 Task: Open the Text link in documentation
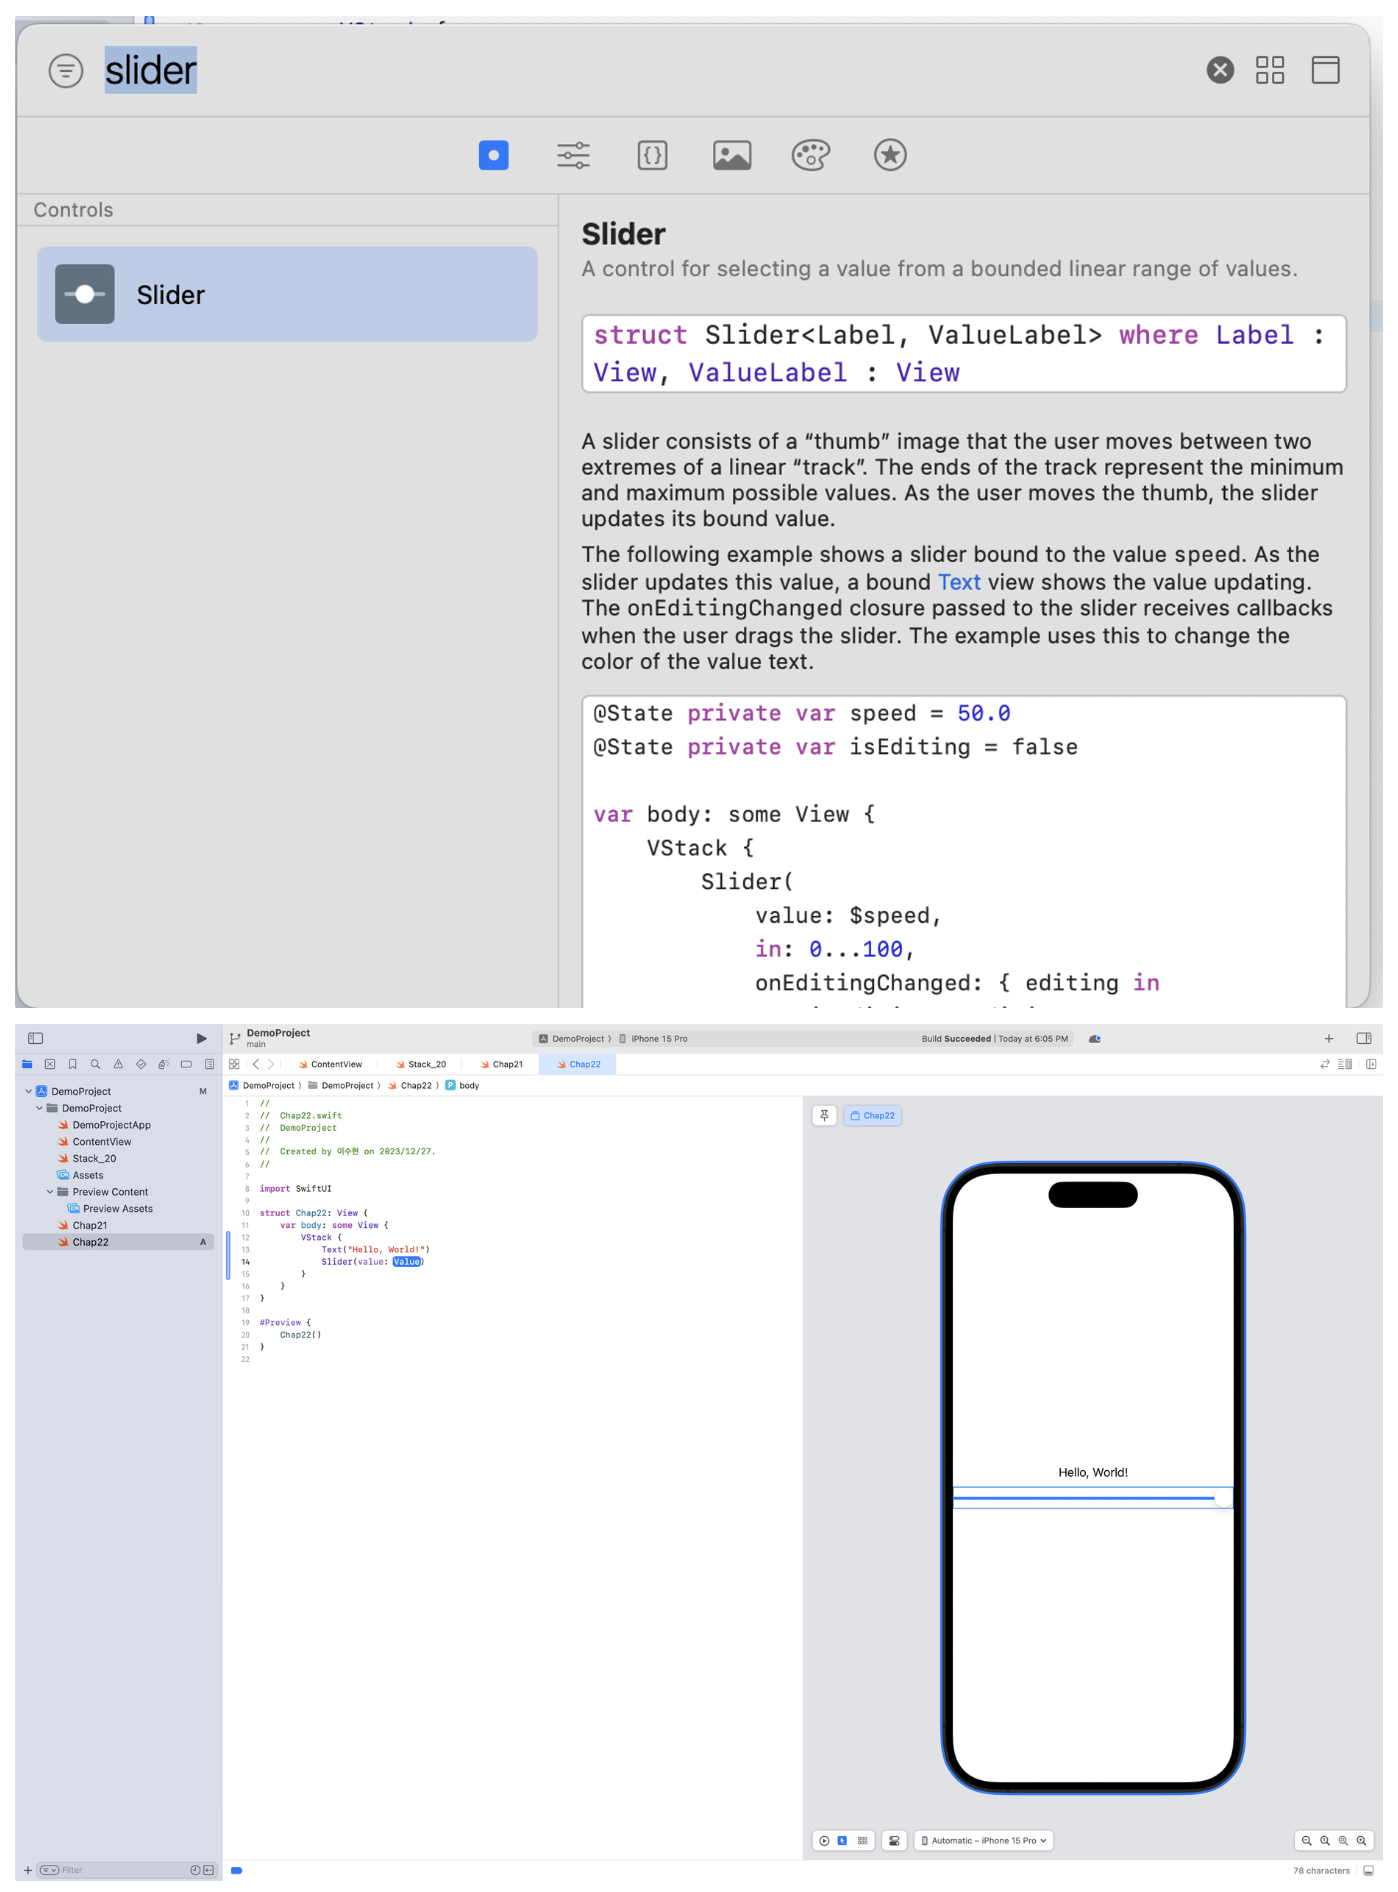(x=959, y=582)
